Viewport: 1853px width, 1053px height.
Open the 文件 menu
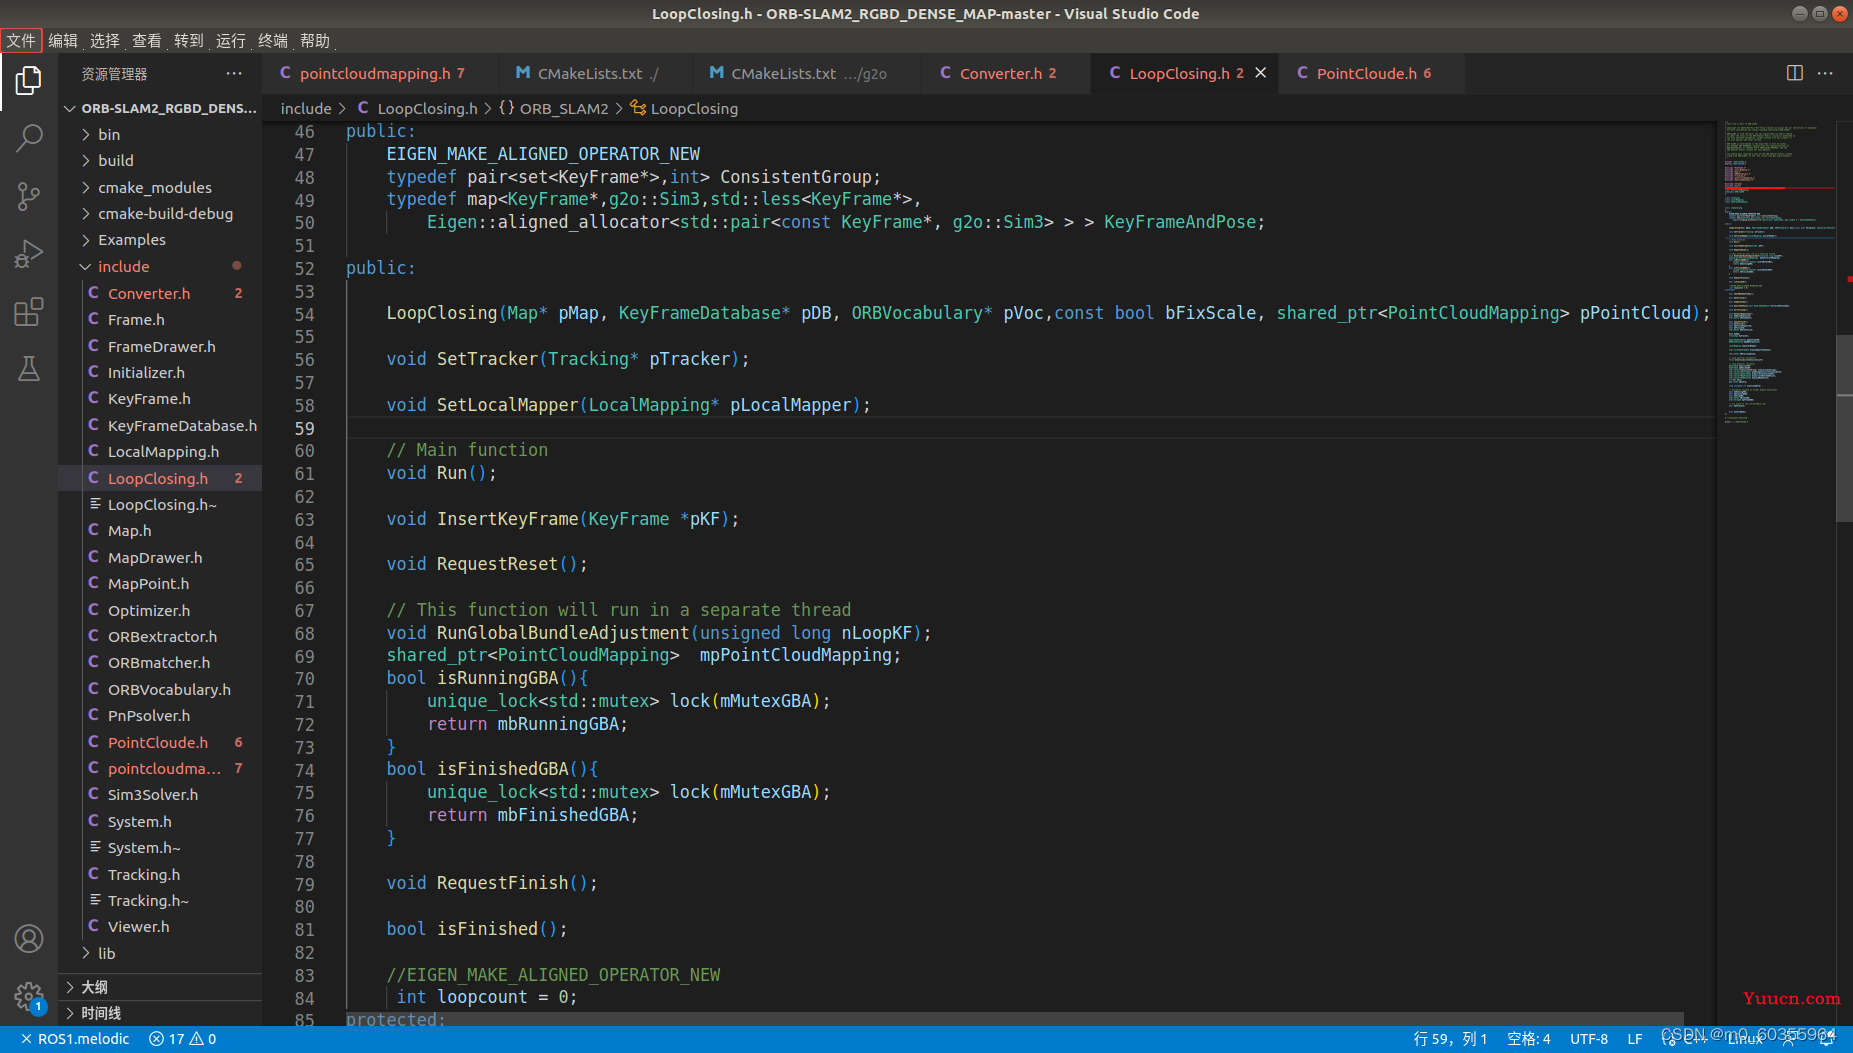pos(21,40)
